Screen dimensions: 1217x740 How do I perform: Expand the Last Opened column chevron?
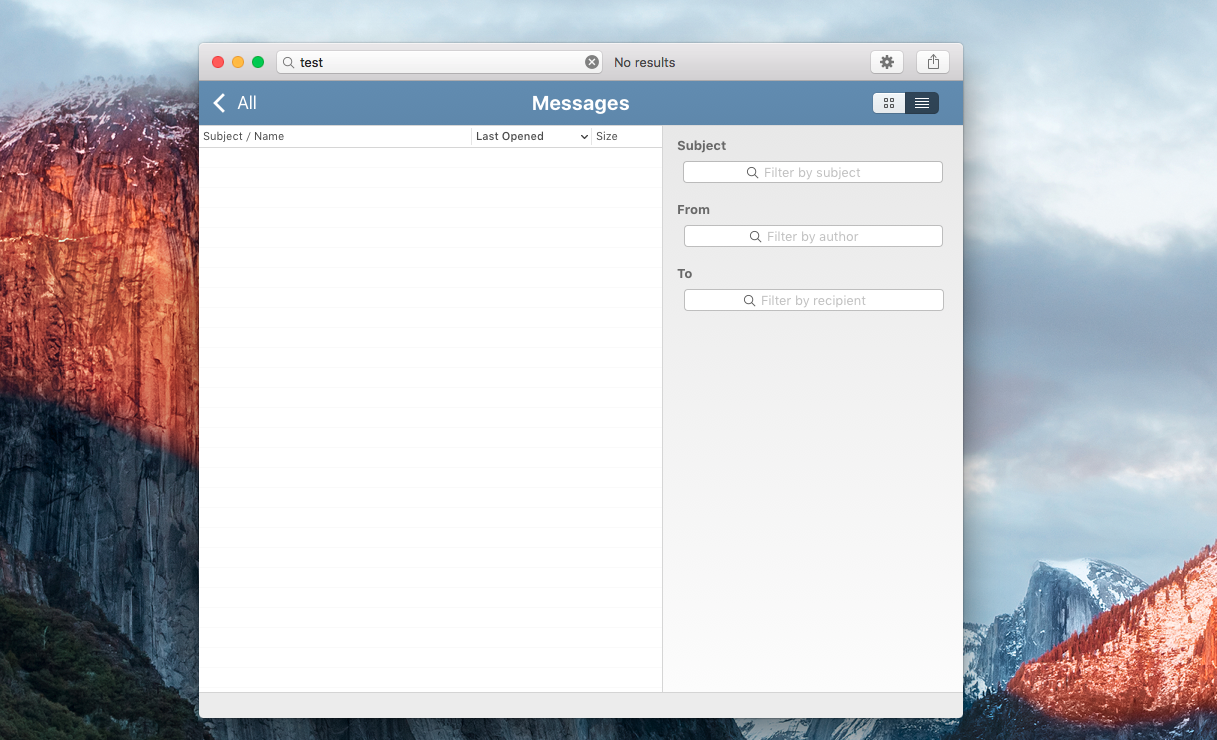click(x=584, y=137)
